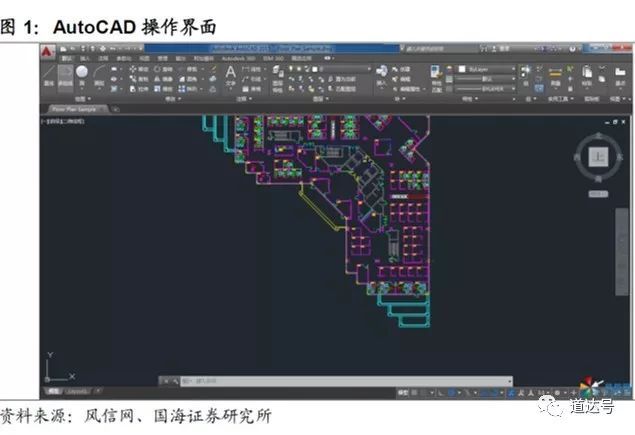Click the title bar search box

coord(439,49)
